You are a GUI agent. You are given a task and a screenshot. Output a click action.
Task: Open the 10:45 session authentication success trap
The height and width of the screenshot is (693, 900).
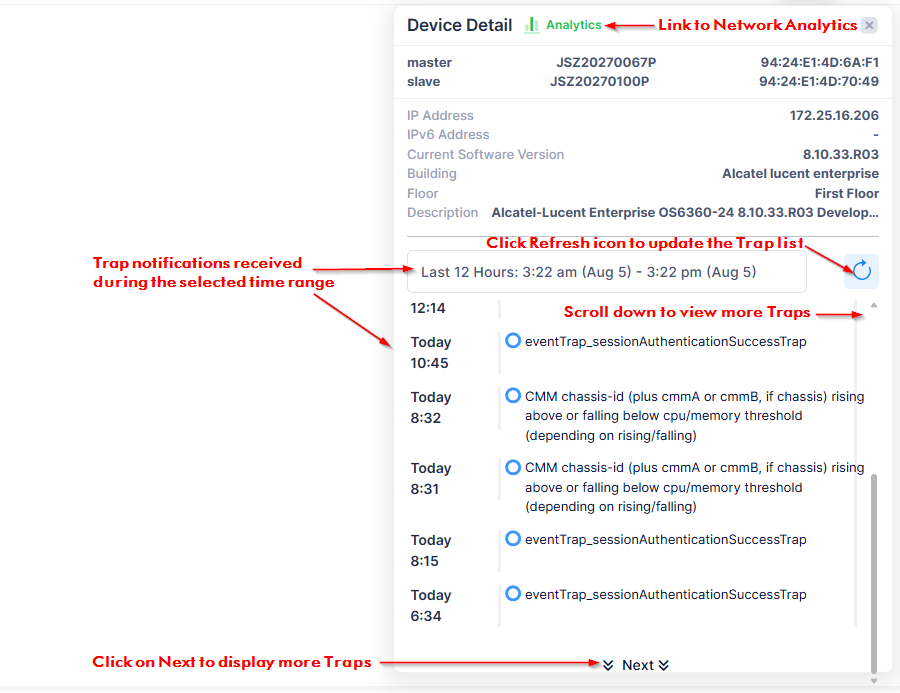[x=665, y=342]
